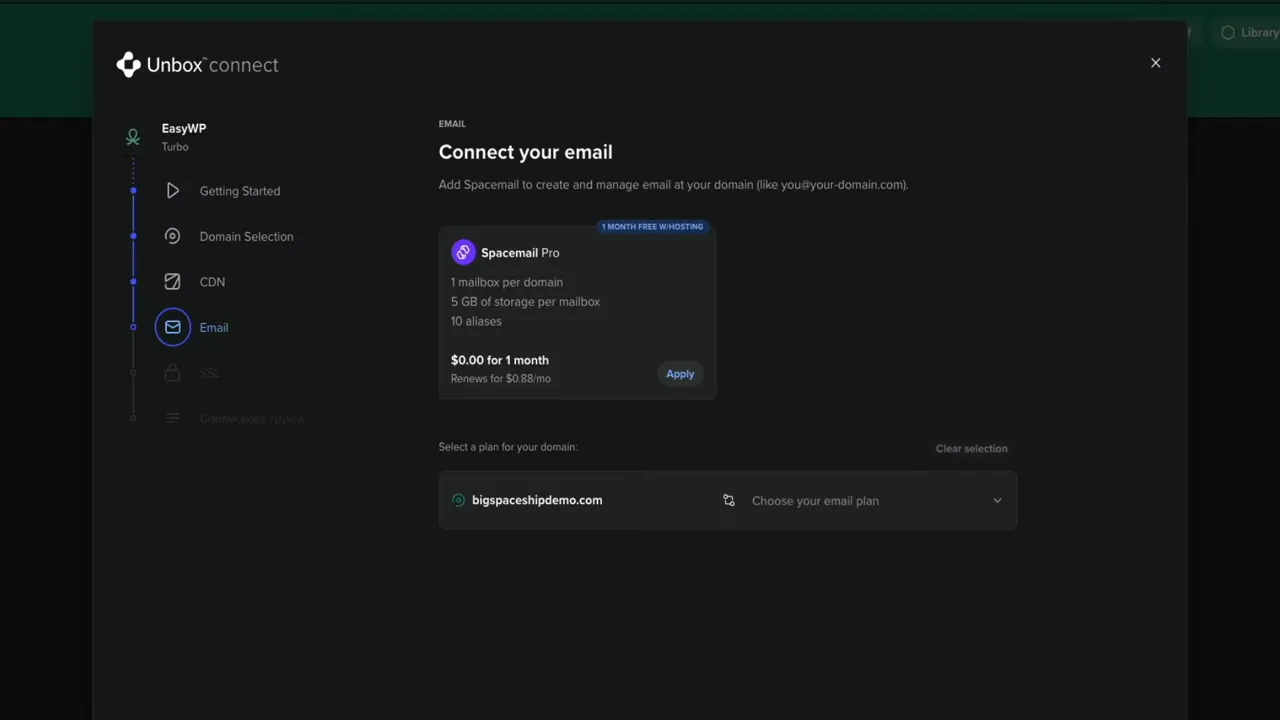The height and width of the screenshot is (720, 1280).
Task: Click '1 mailbox per domain' line
Action: pos(507,282)
